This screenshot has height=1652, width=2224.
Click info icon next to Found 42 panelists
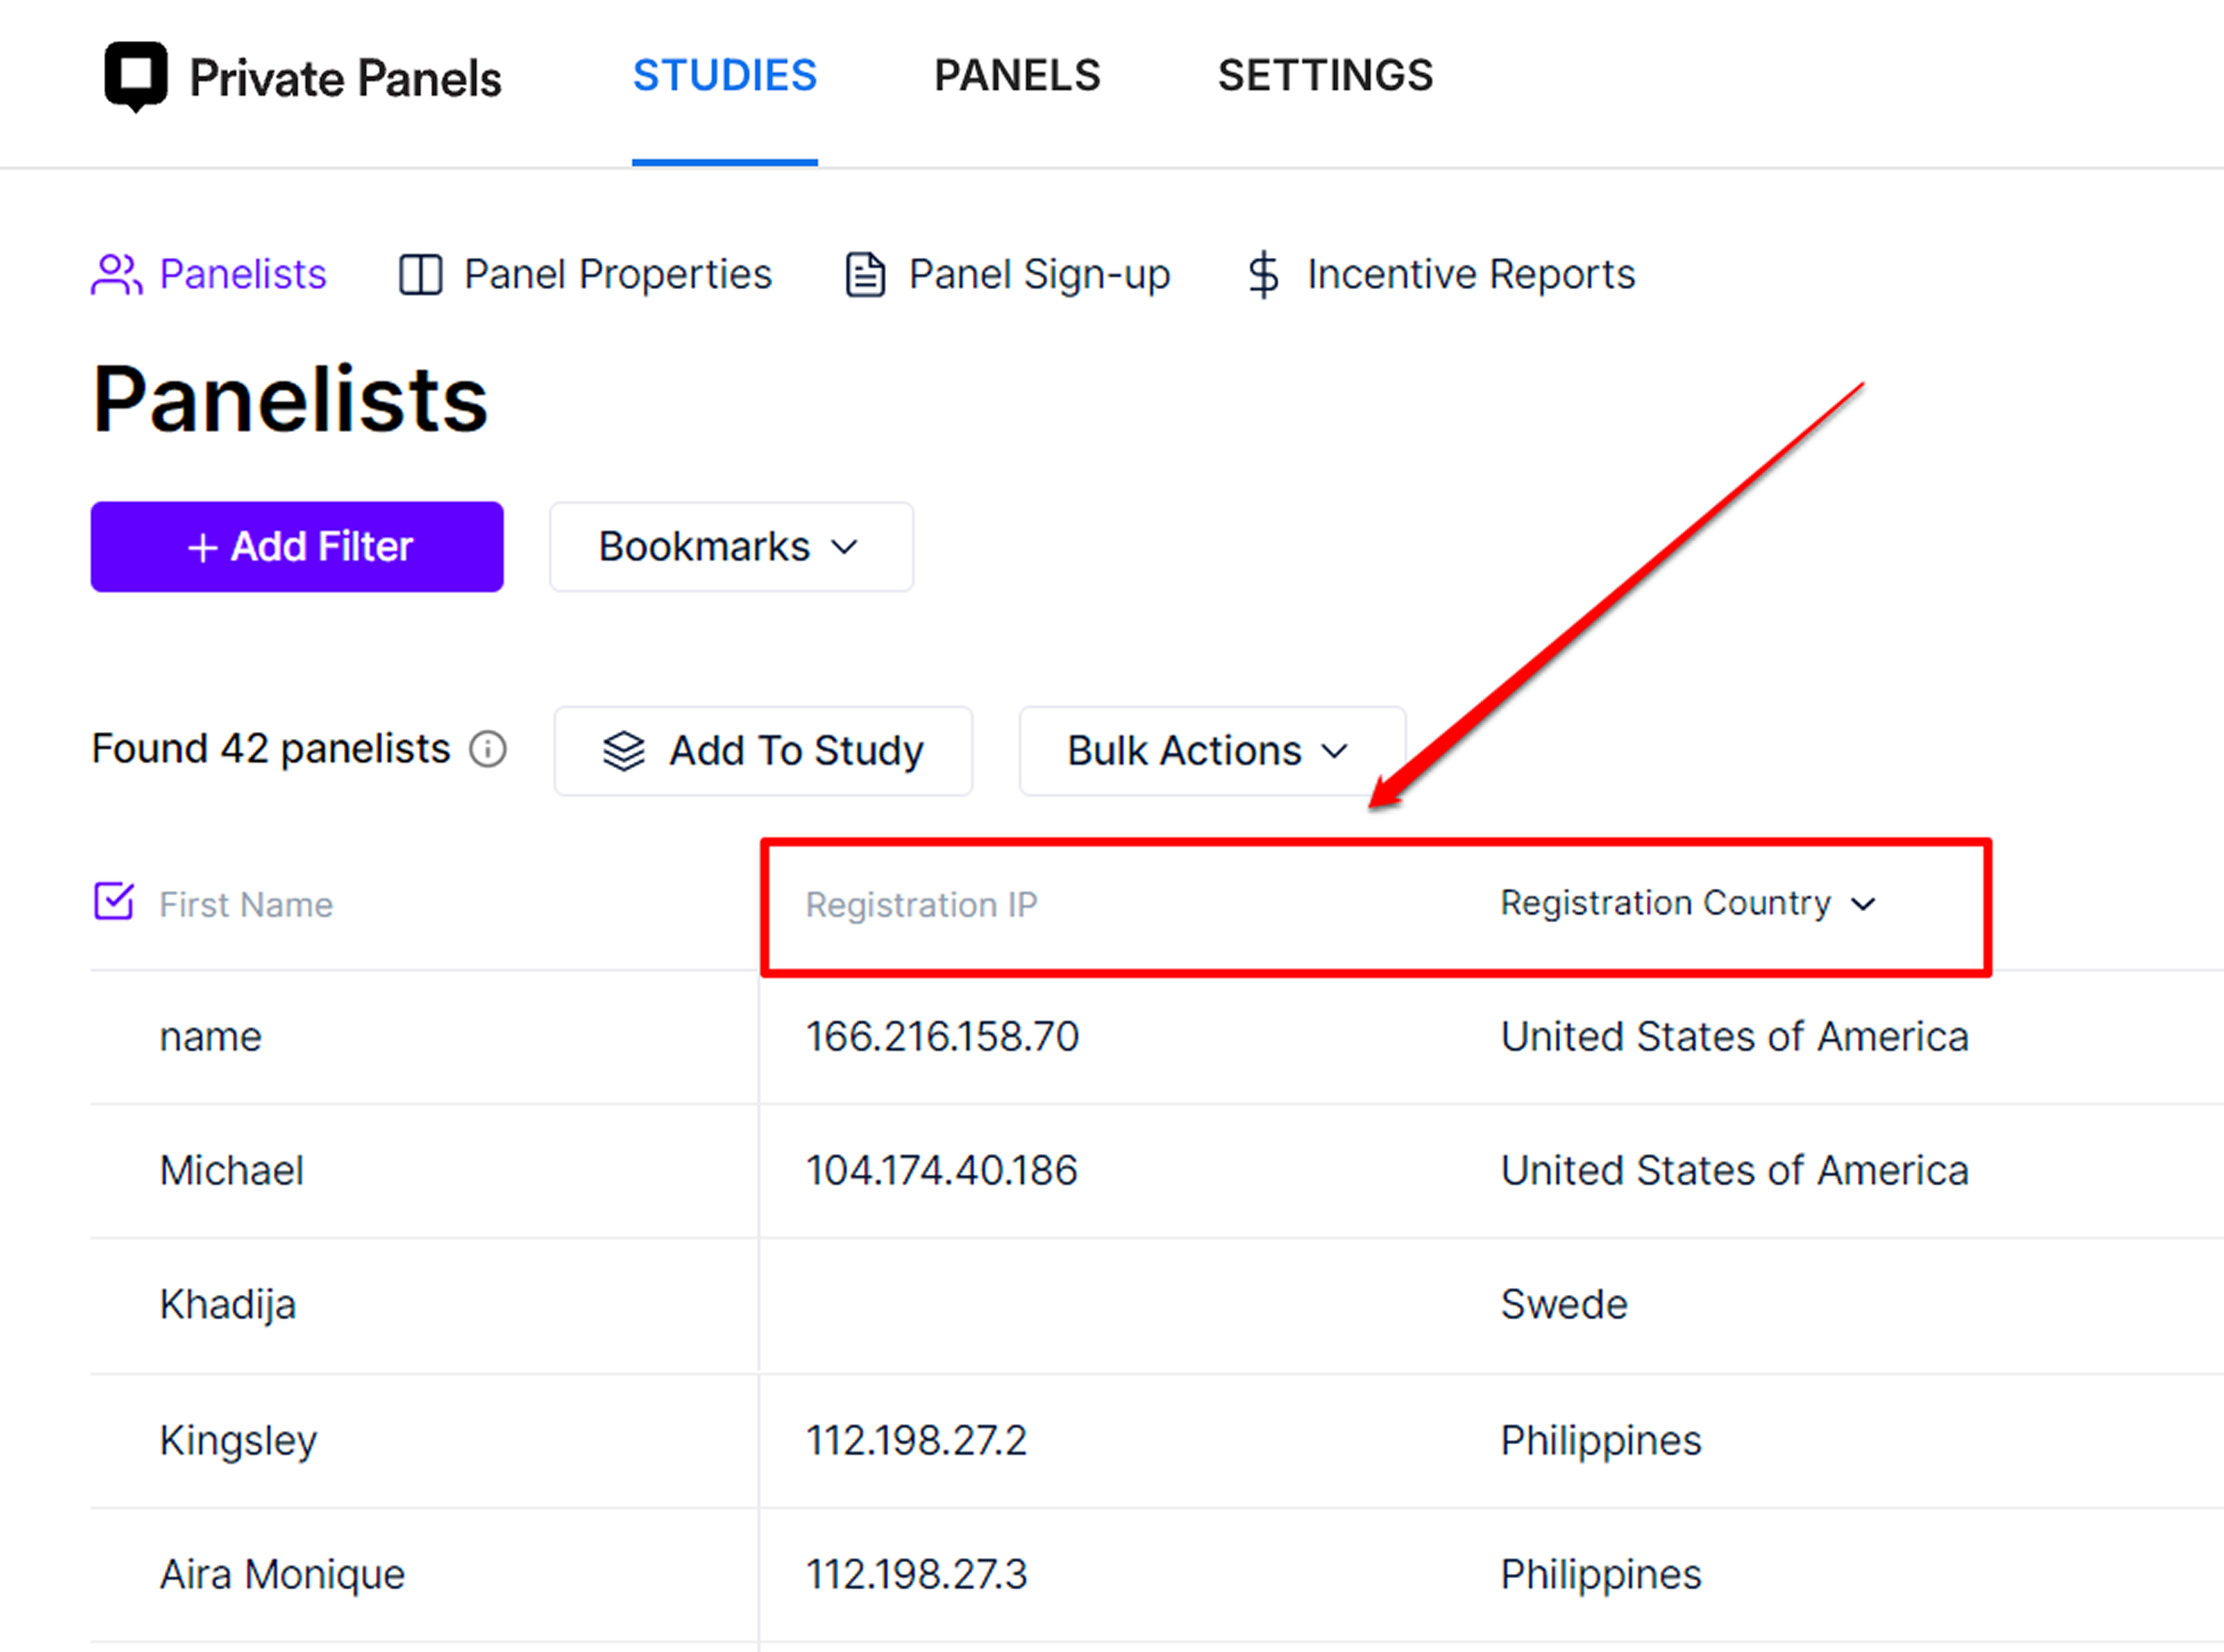(488, 749)
